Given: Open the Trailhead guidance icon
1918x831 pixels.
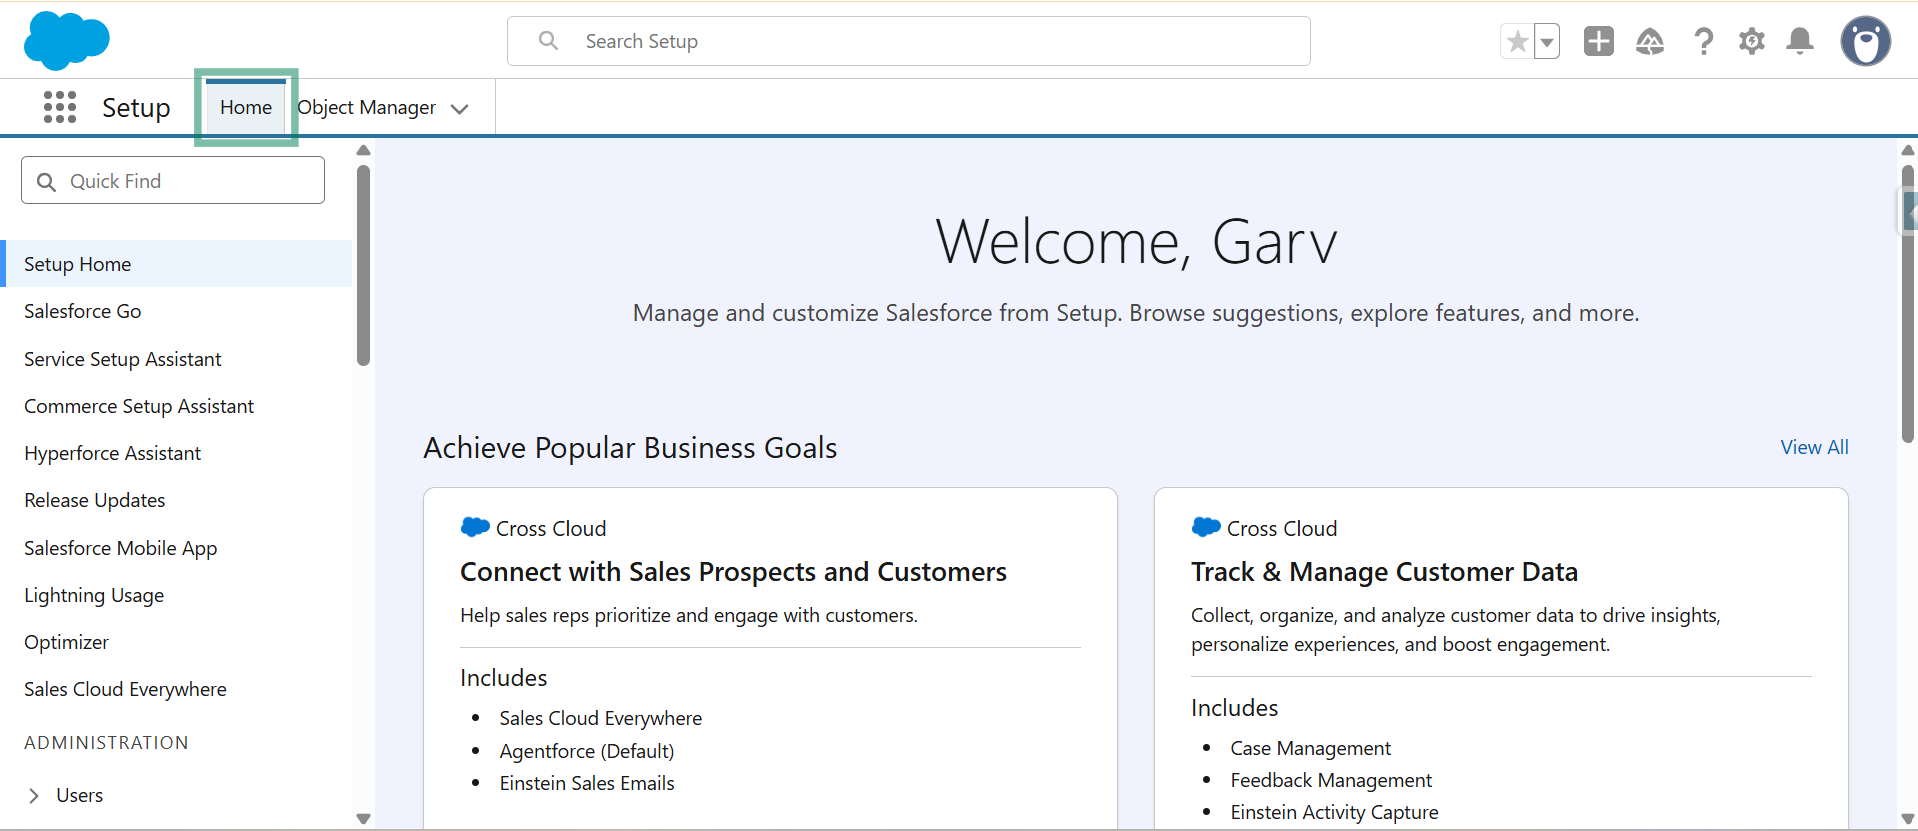Looking at the screenshot, I should pyautogui.click(x=1649, y=41).
